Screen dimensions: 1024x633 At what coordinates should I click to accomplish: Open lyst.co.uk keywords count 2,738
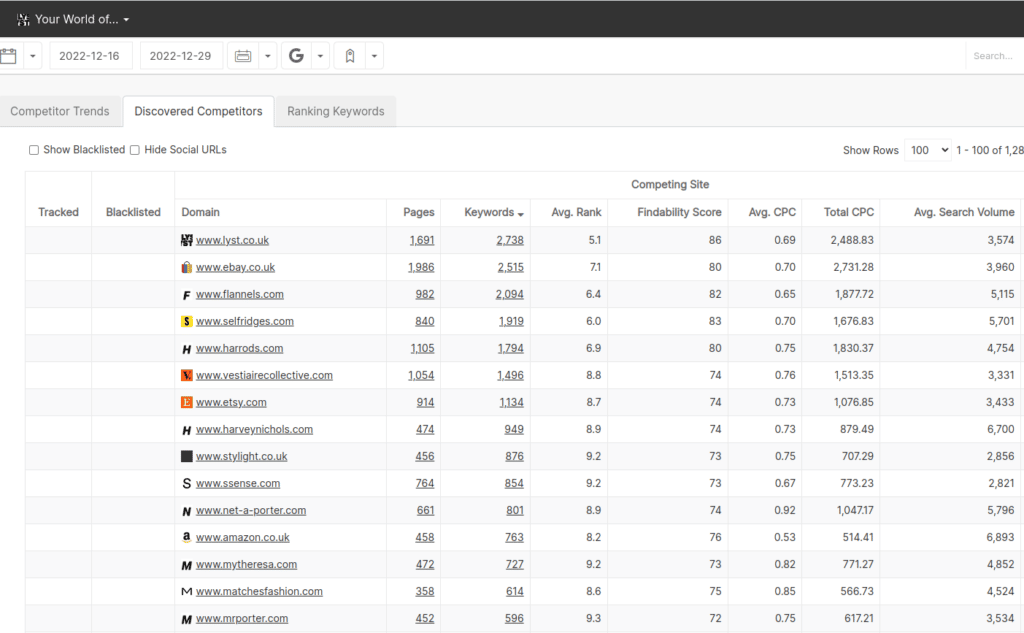[510, 240]
